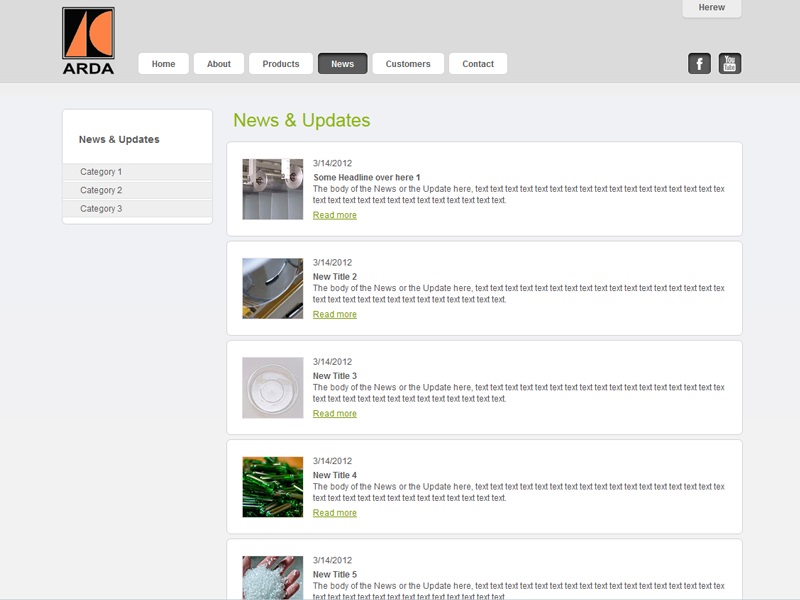Click Read more under Some Headline 1
Viewport: 800px width, 600px height.
pyautogui.click(x=334, y=215)
